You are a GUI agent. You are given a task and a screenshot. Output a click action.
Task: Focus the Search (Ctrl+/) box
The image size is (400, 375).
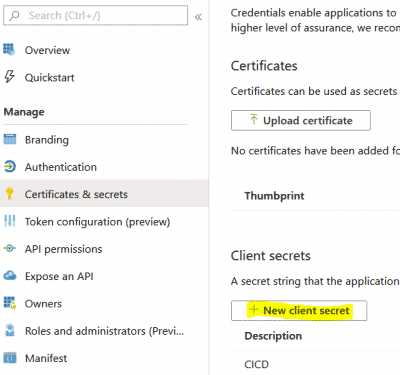click(95, 15)
